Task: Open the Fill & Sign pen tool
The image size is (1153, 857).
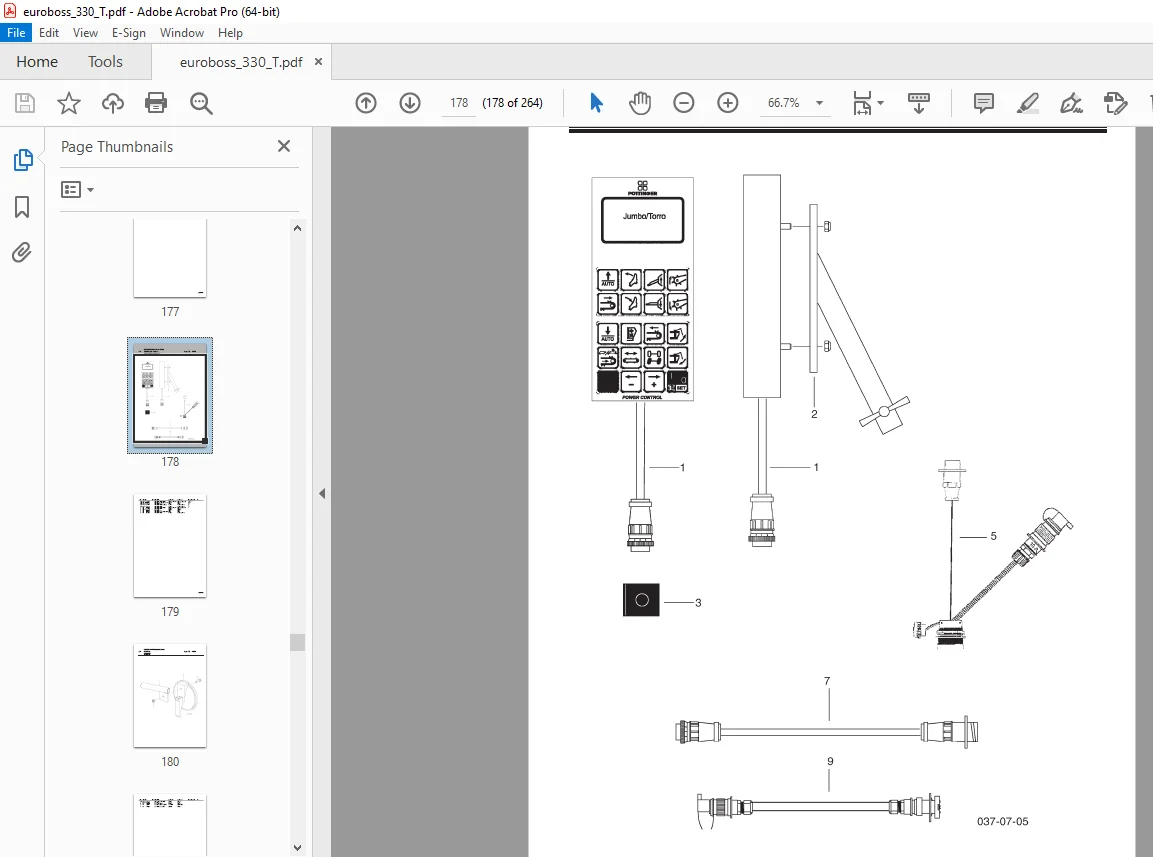Action: [1071, 103]
